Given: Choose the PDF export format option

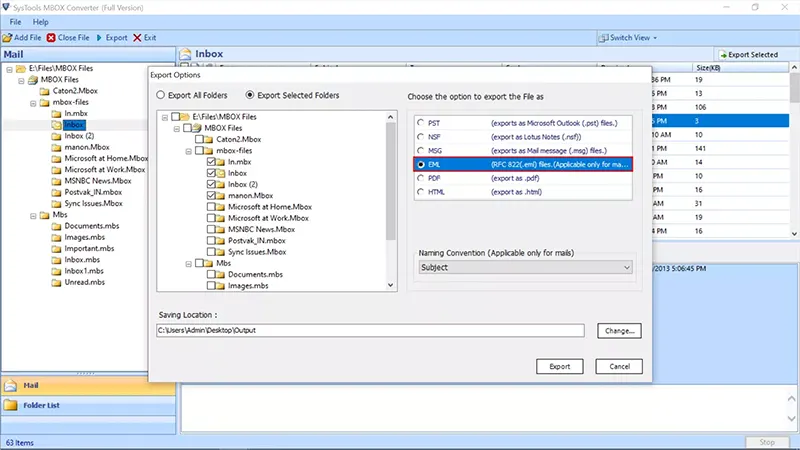Looking at the screenshot, I should click(x=420, y=178).
